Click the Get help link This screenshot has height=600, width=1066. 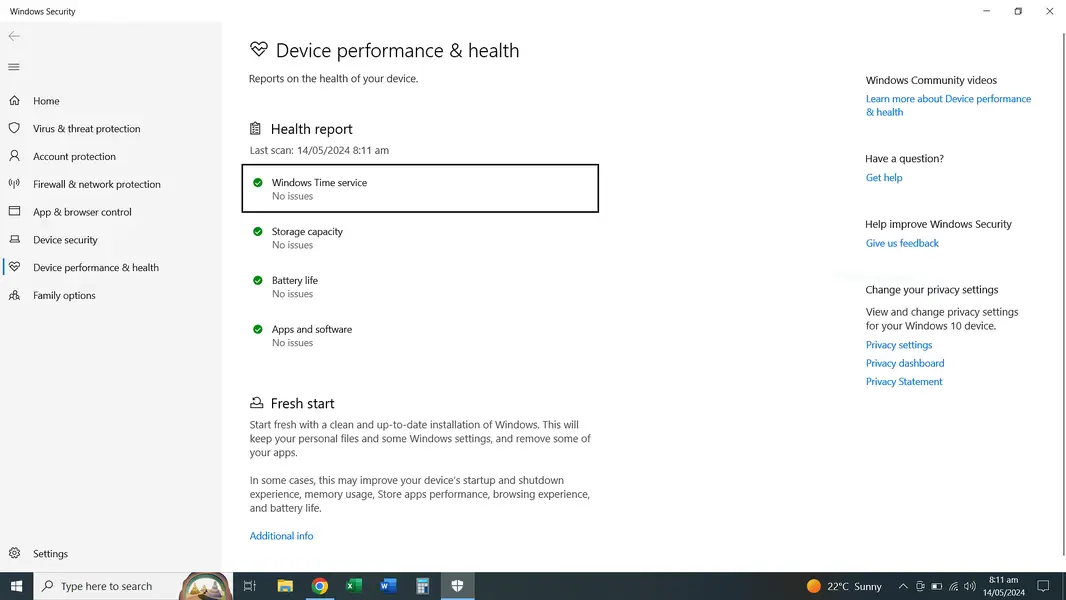[x=884, y=178]
